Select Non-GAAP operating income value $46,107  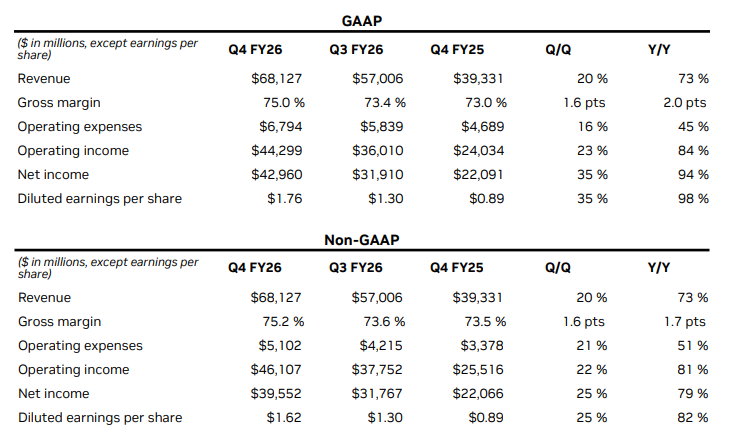pos(276,369)
